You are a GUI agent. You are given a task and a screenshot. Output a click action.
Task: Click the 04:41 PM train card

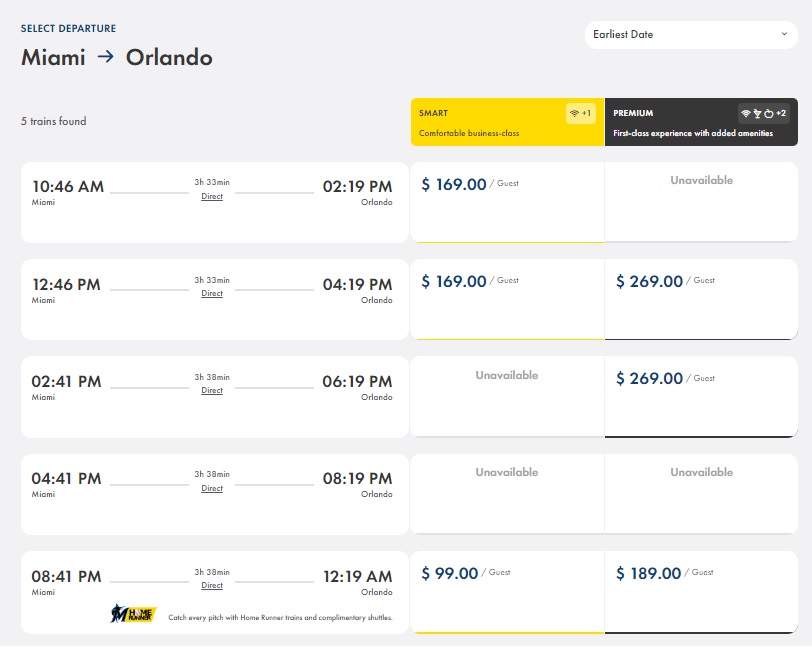tap(215, 494)
